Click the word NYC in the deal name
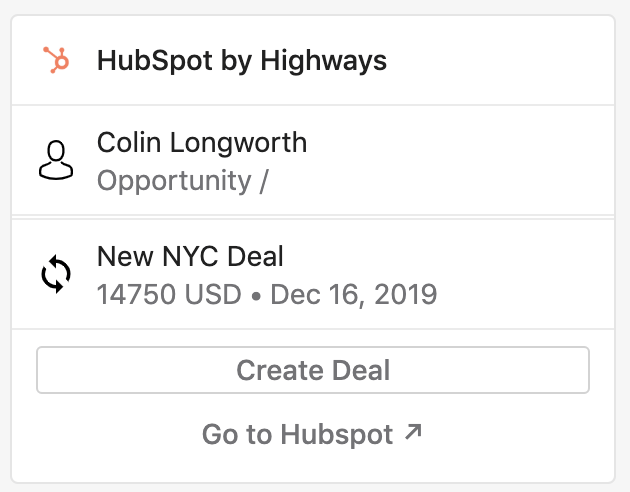This screenshot has width=630, height=492. tap(191, 256)
